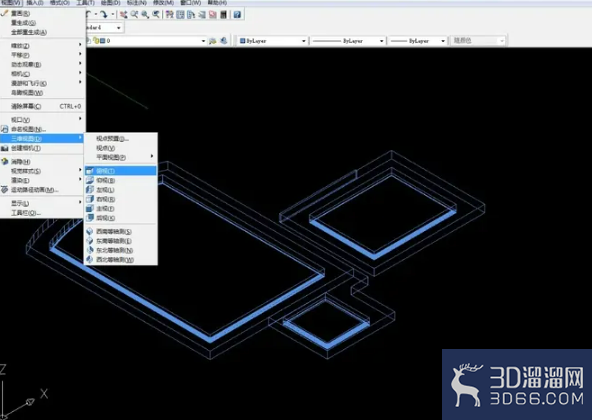This screenshot has width=592, height=420.
Task: Click the blue Help question-mark icon
Action: 237,14
